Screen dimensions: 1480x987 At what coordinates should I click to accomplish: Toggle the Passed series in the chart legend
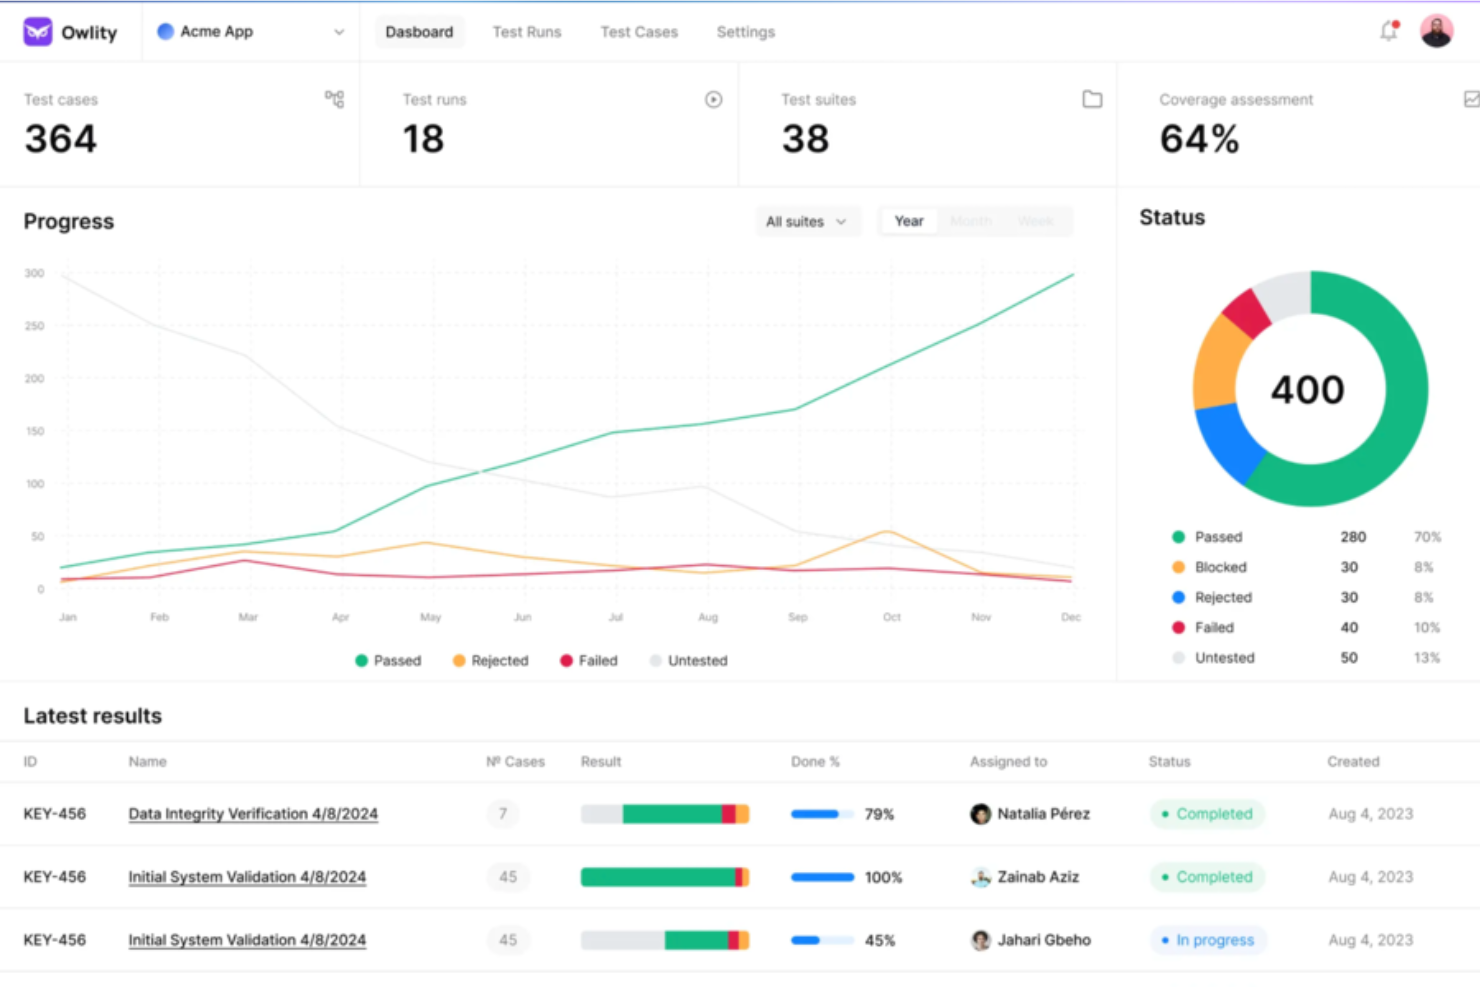point(388,660)
